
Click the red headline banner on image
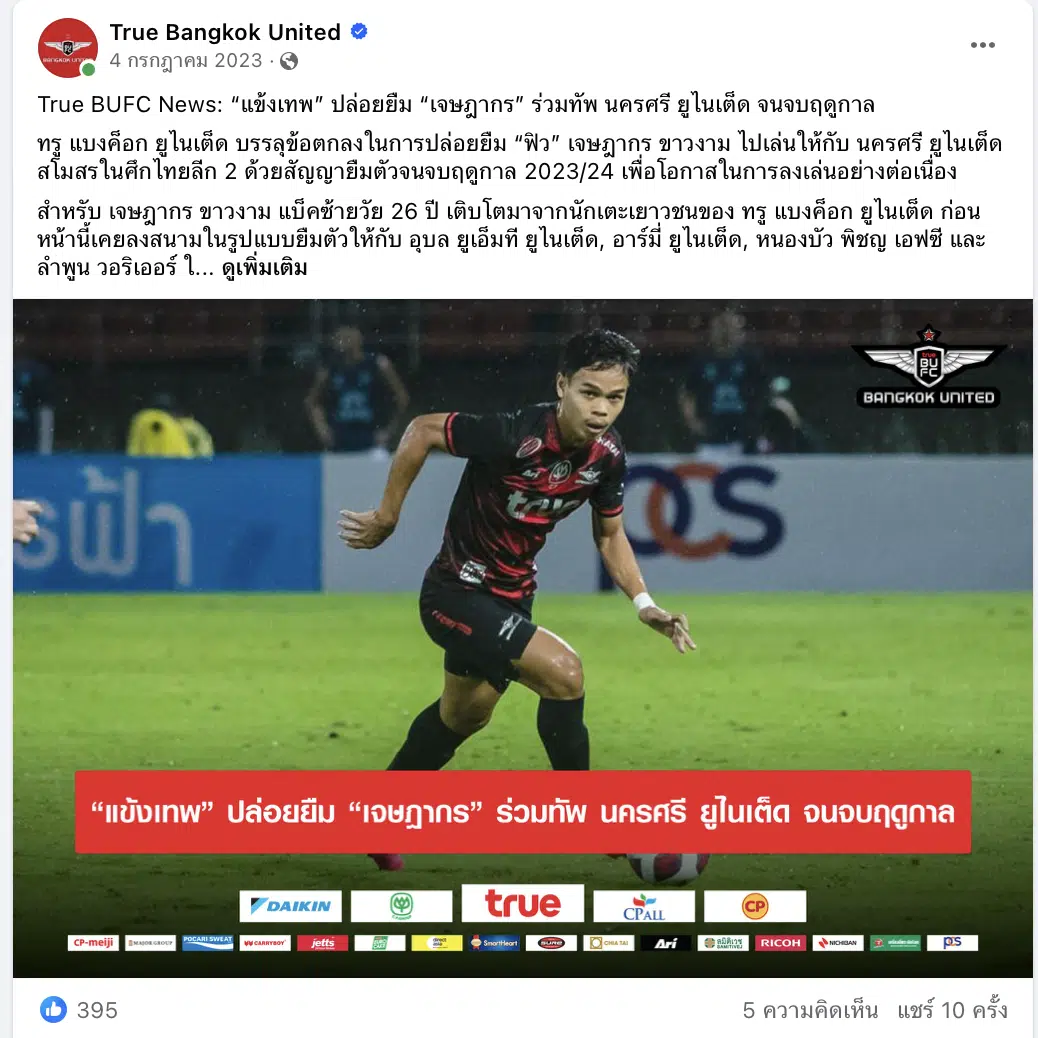tap(522, 812)
